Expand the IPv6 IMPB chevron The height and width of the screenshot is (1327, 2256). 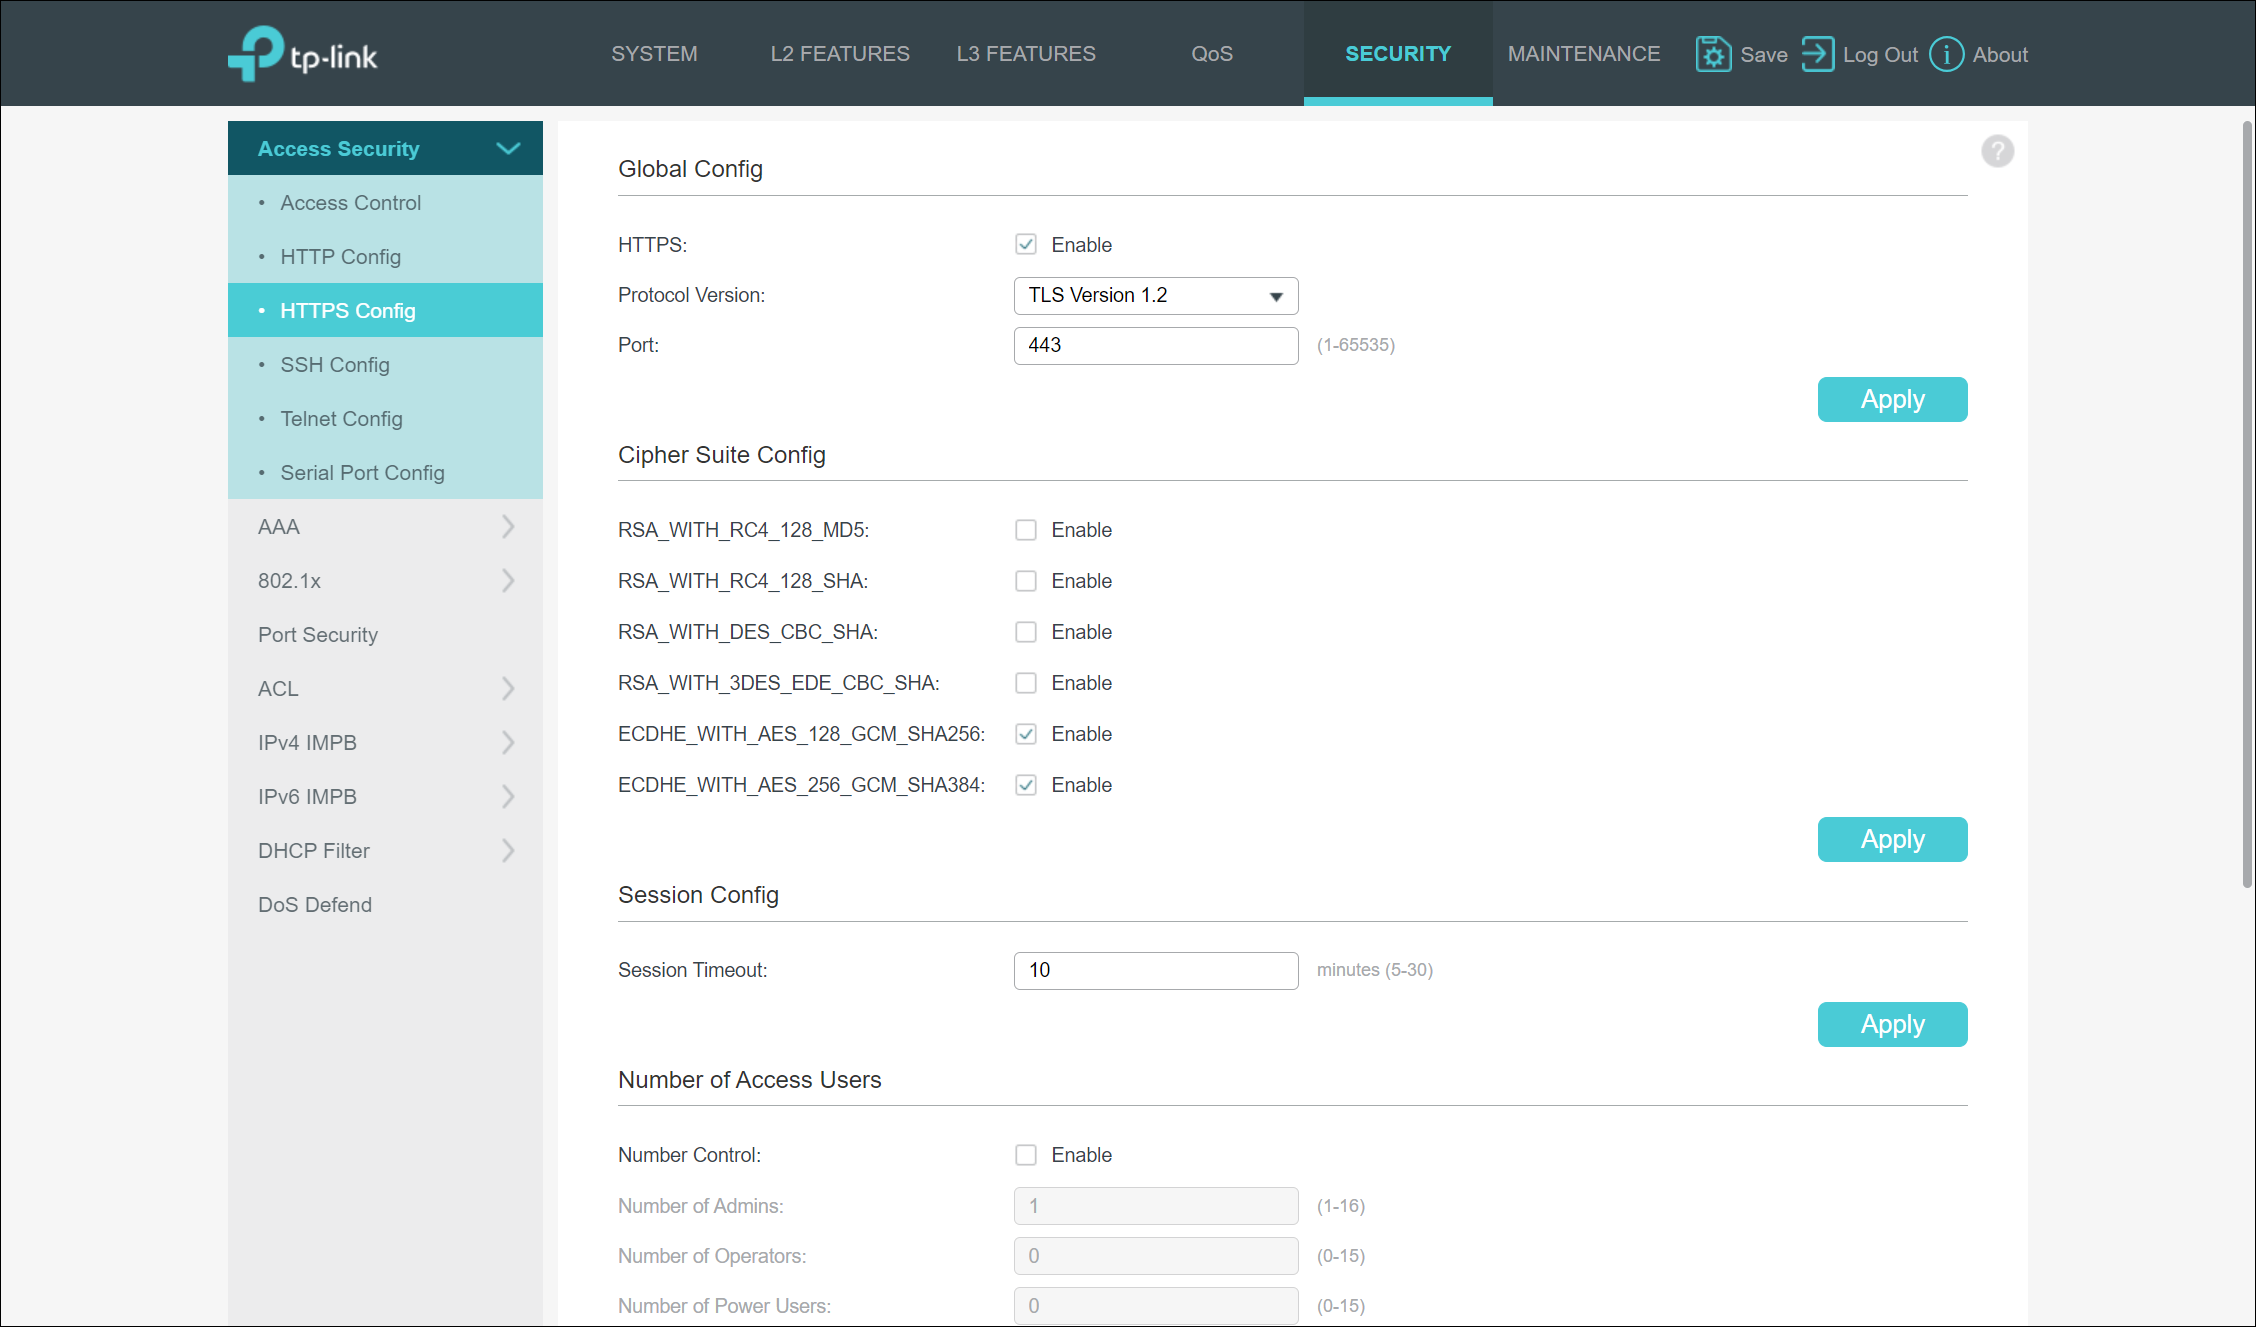[x=508, y=797]
